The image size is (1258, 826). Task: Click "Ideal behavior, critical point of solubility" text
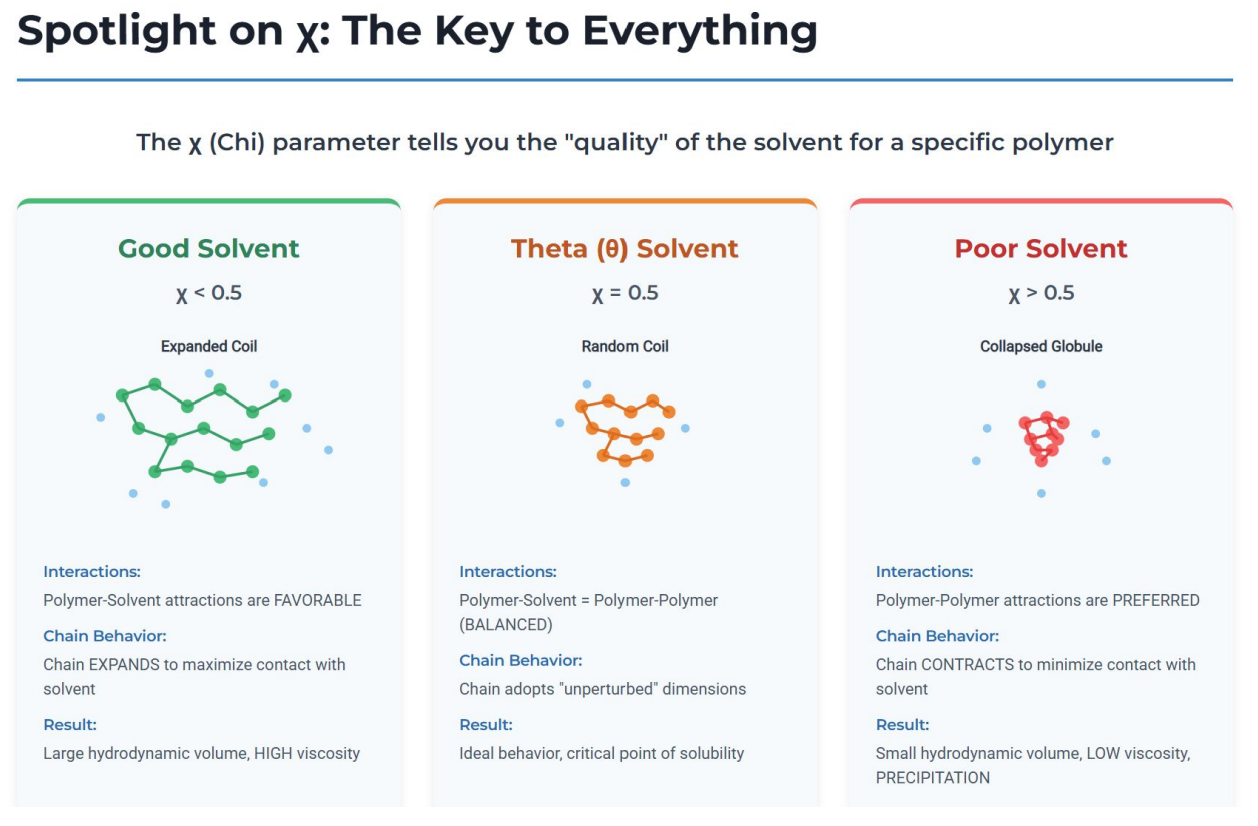pyautogui.click(x=601, y=754)
